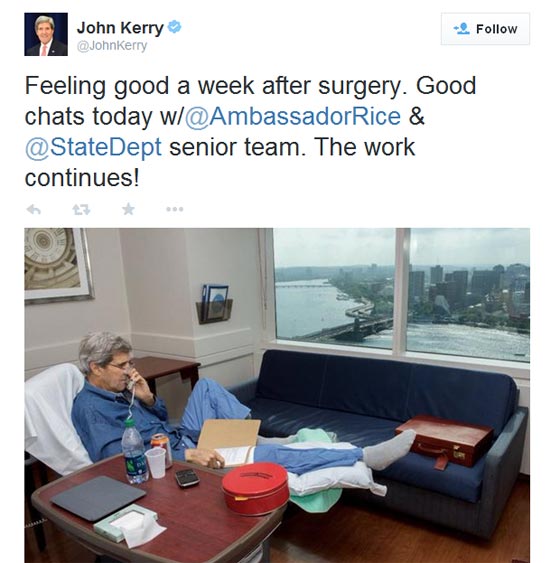The image size is (560, 563).
Task: Click the 'The work continues!' tweet text
Action: point(220,162)
